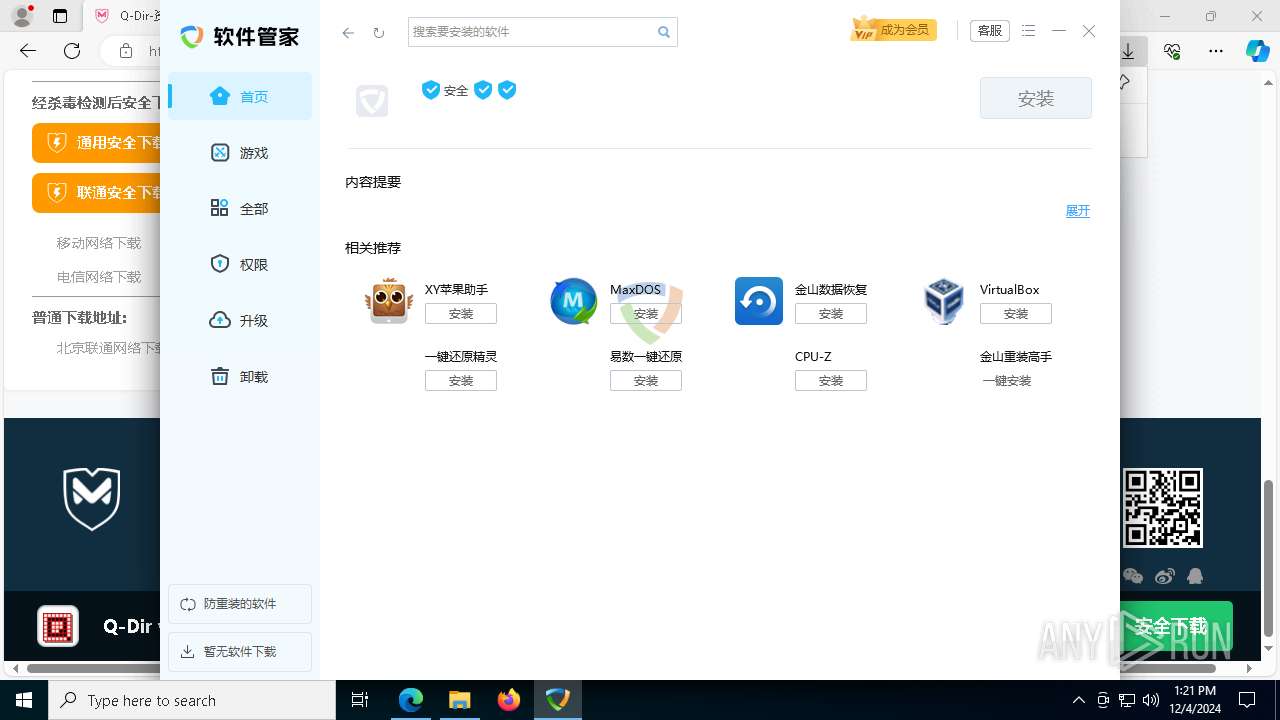Click the VirtualBox cube icon
This screenshot has width=1280, height=720.
(944, 301)
